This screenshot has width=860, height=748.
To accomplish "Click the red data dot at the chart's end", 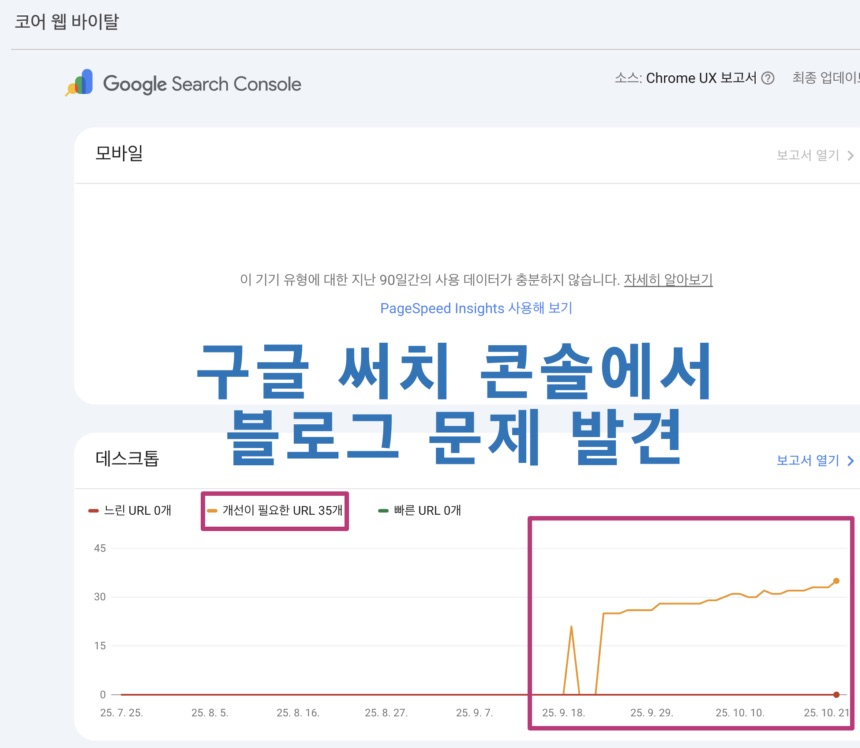I will coord(836,692).
